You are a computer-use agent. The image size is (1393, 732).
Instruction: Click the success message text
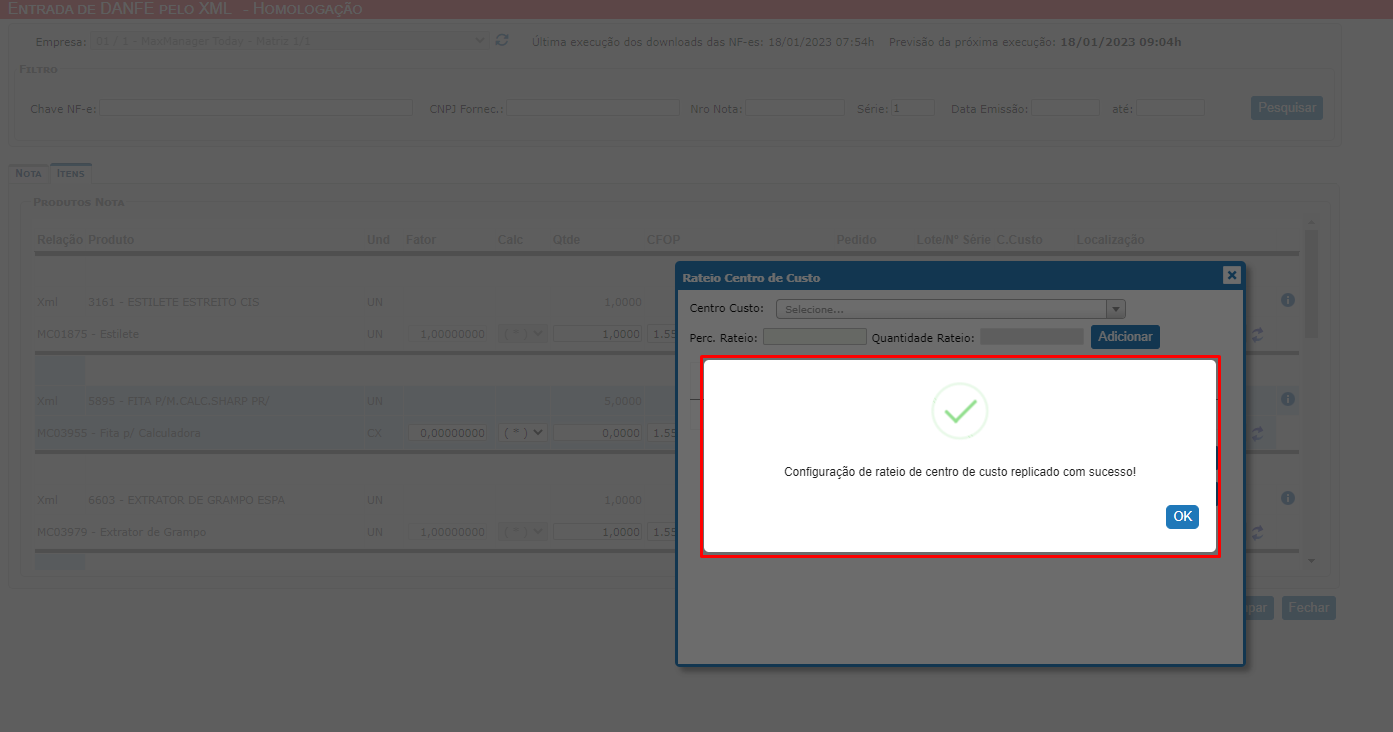coord(960,471)
